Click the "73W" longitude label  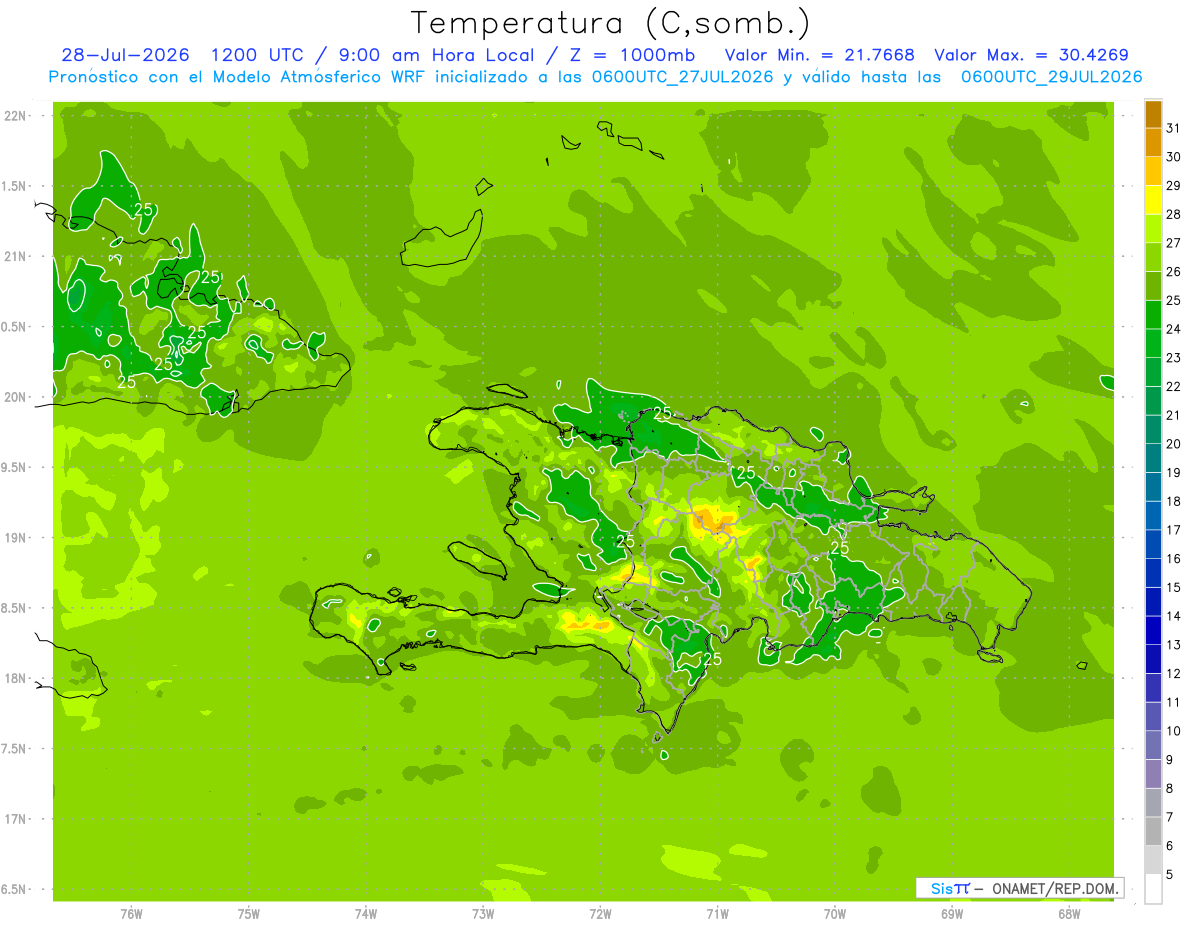[x=483, y=914]
